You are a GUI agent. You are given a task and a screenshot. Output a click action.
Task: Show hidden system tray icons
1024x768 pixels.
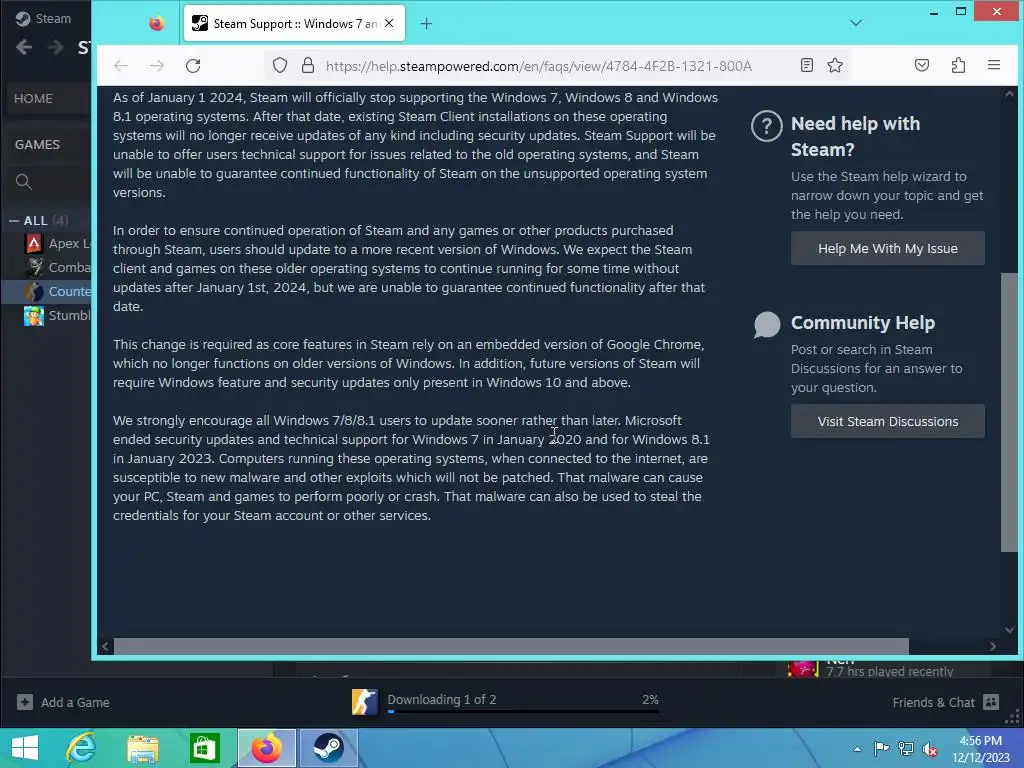pyautogui.click(x=857, y=749)
